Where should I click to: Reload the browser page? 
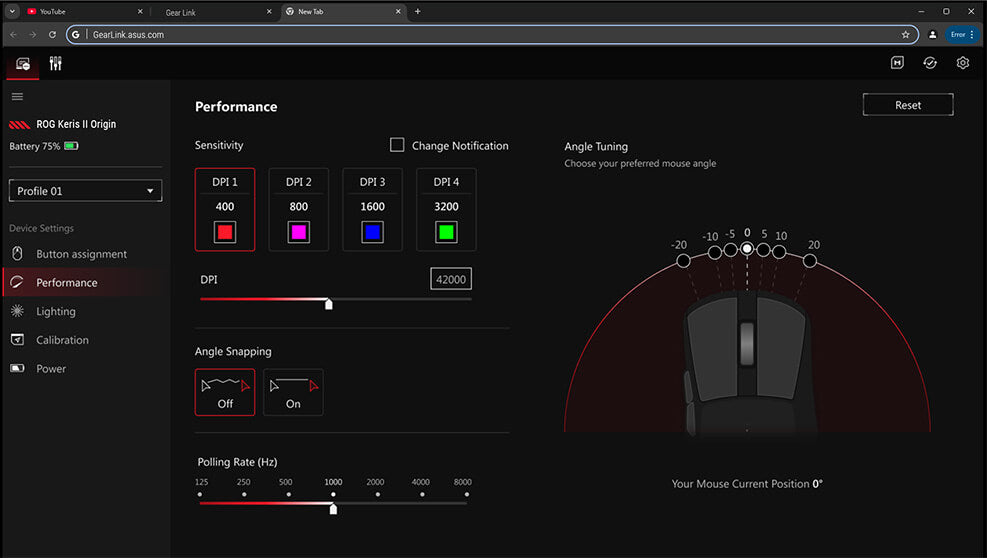pos(52,34)
